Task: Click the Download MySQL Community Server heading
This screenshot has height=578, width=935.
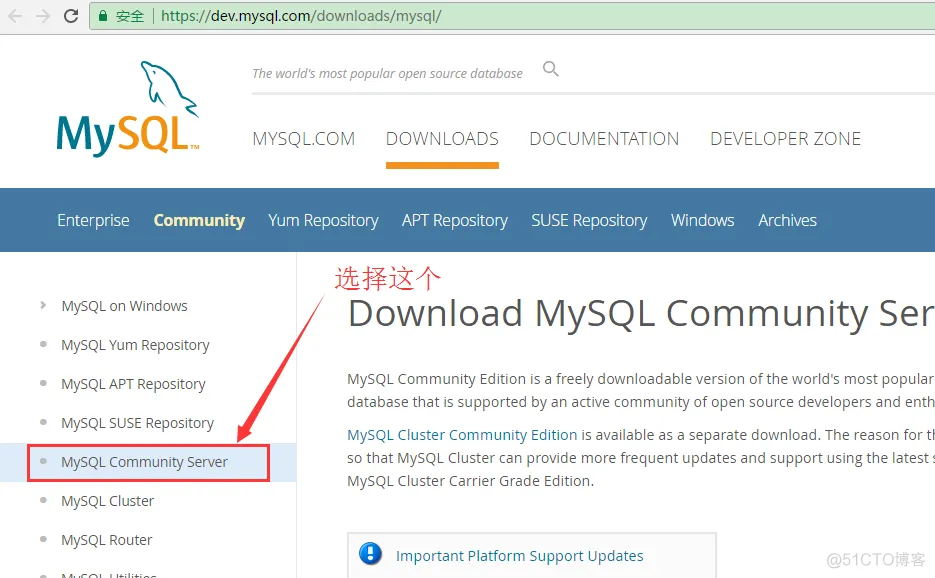Action: click(x=641, y=314)
